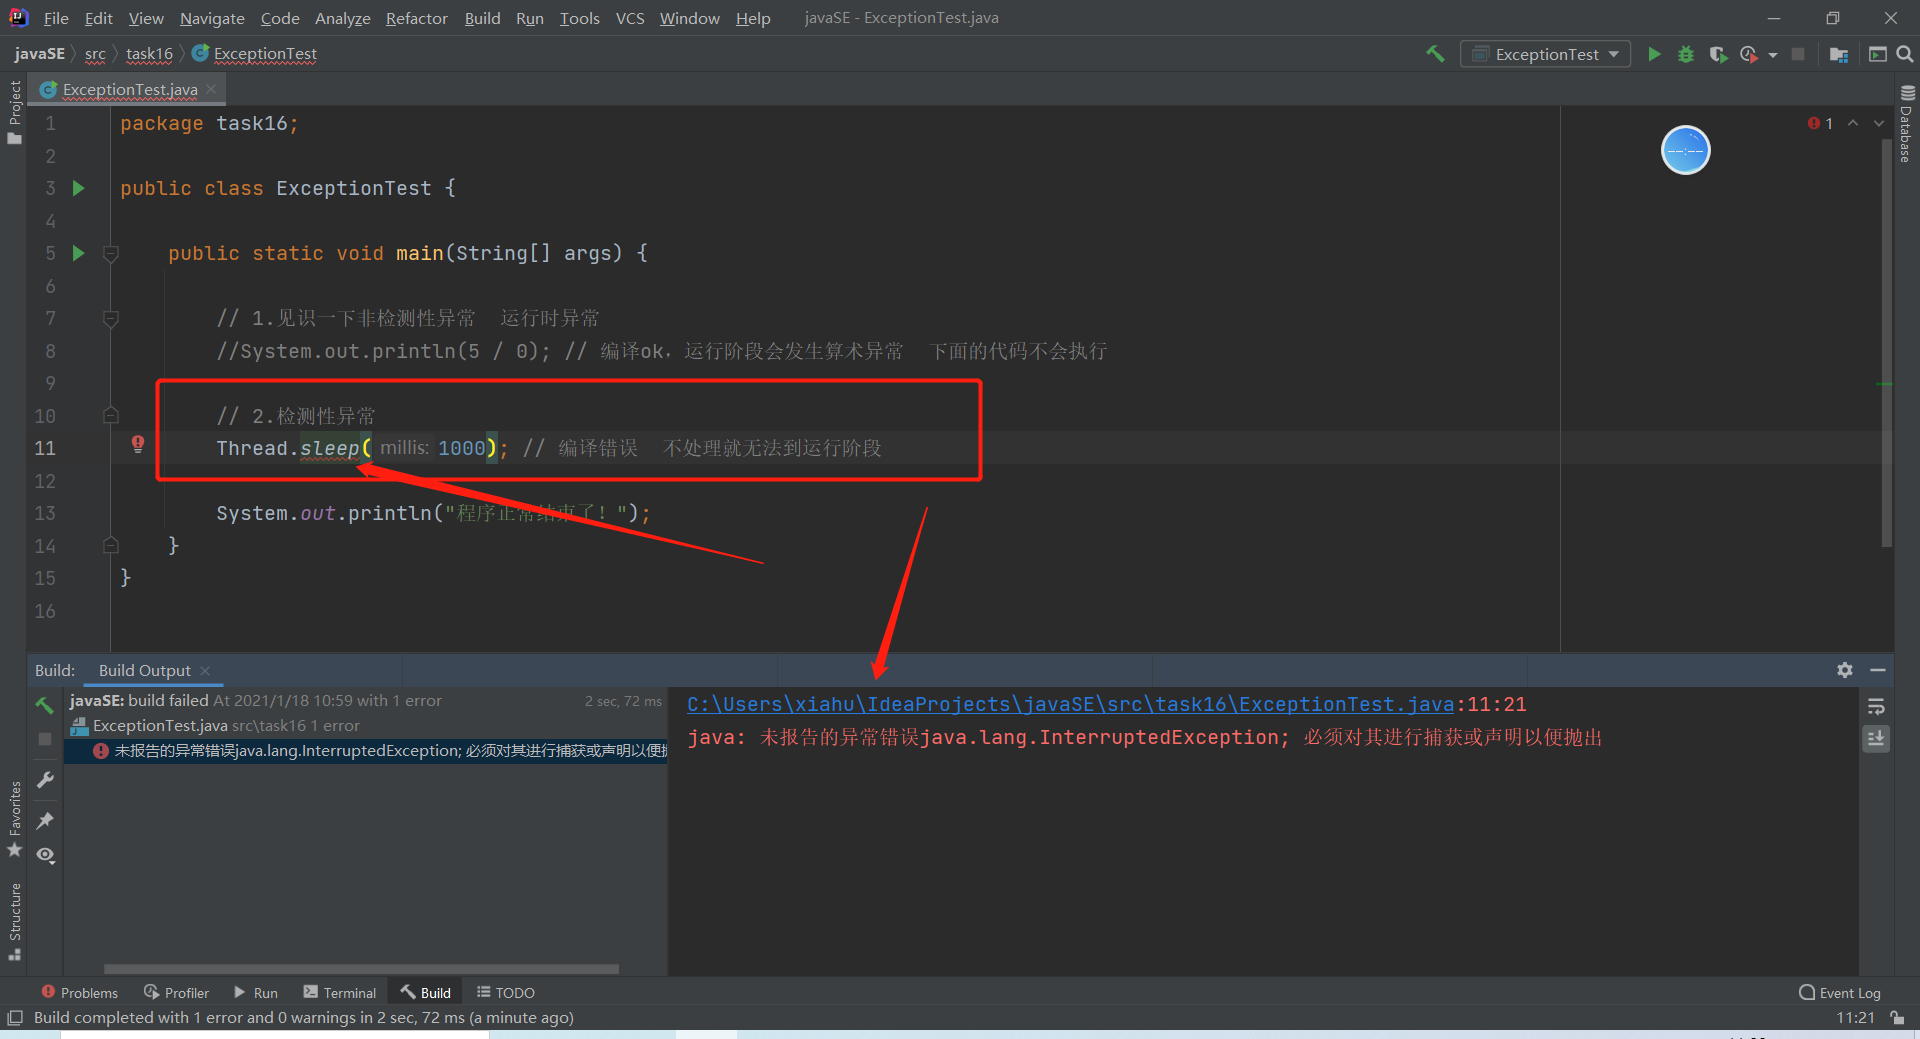
Task: Open Project Structure icon in toolbar
Action: click(1838, 54)
